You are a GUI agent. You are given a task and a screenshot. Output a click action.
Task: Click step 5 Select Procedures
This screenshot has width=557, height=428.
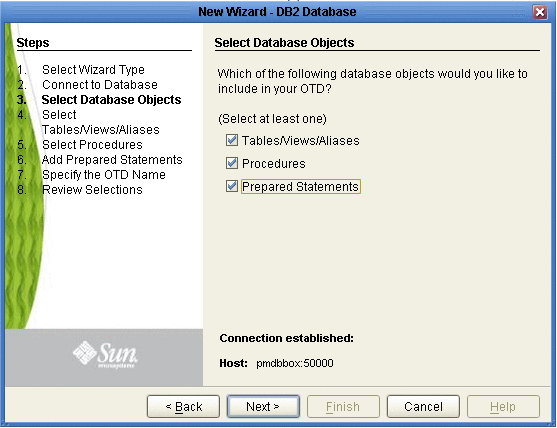point(92,145)
